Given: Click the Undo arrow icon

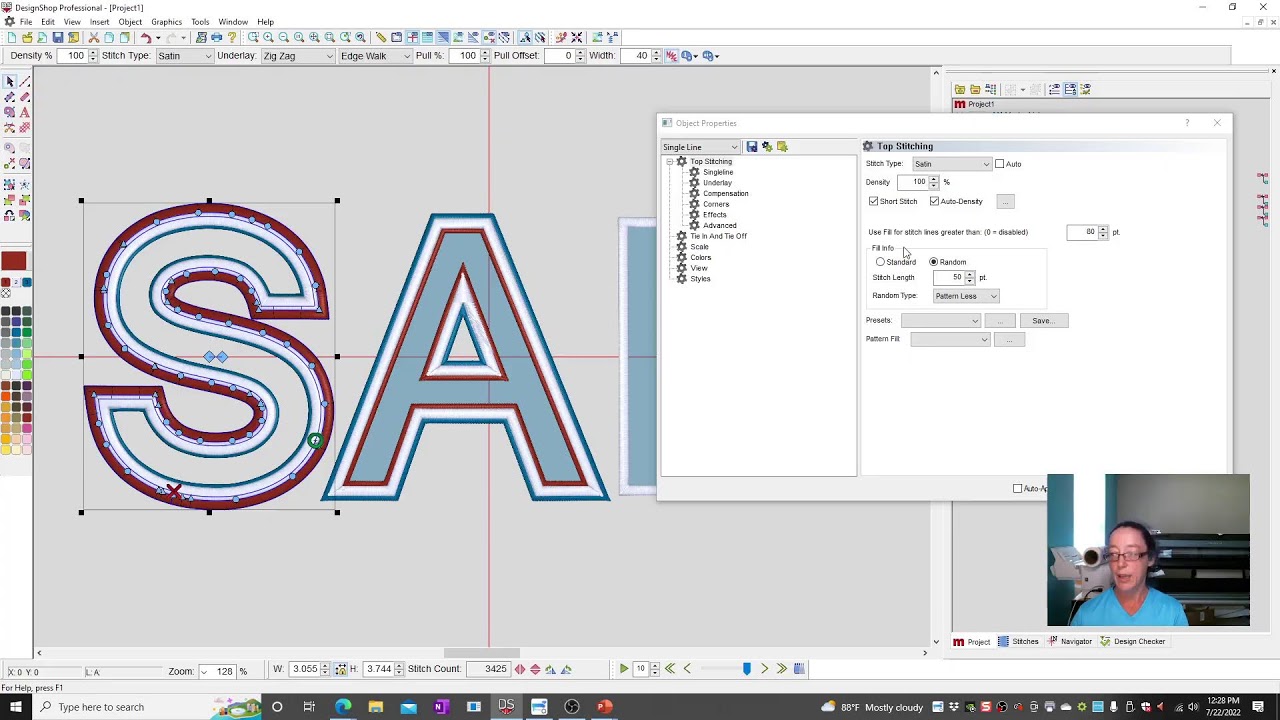Looking at the screenshot, I should [146, 37].
